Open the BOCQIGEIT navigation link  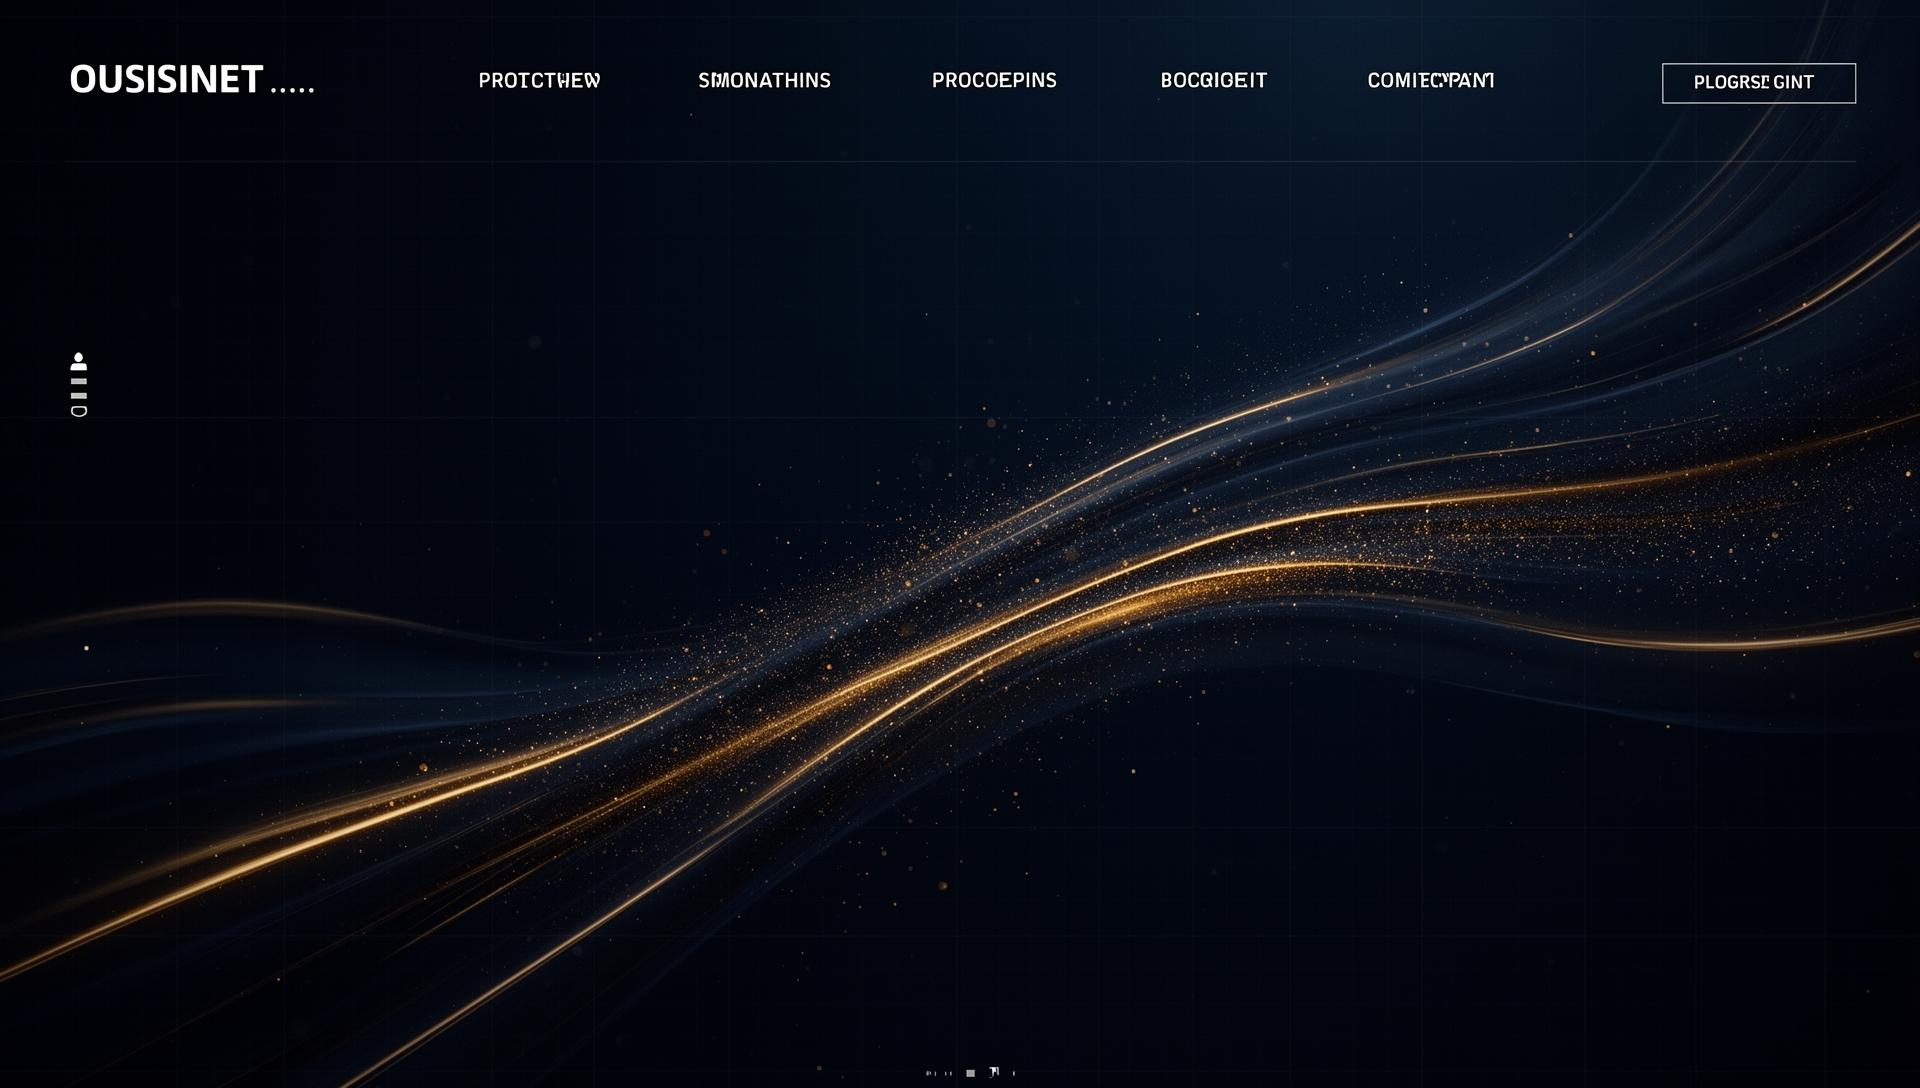click(1213, 81)
